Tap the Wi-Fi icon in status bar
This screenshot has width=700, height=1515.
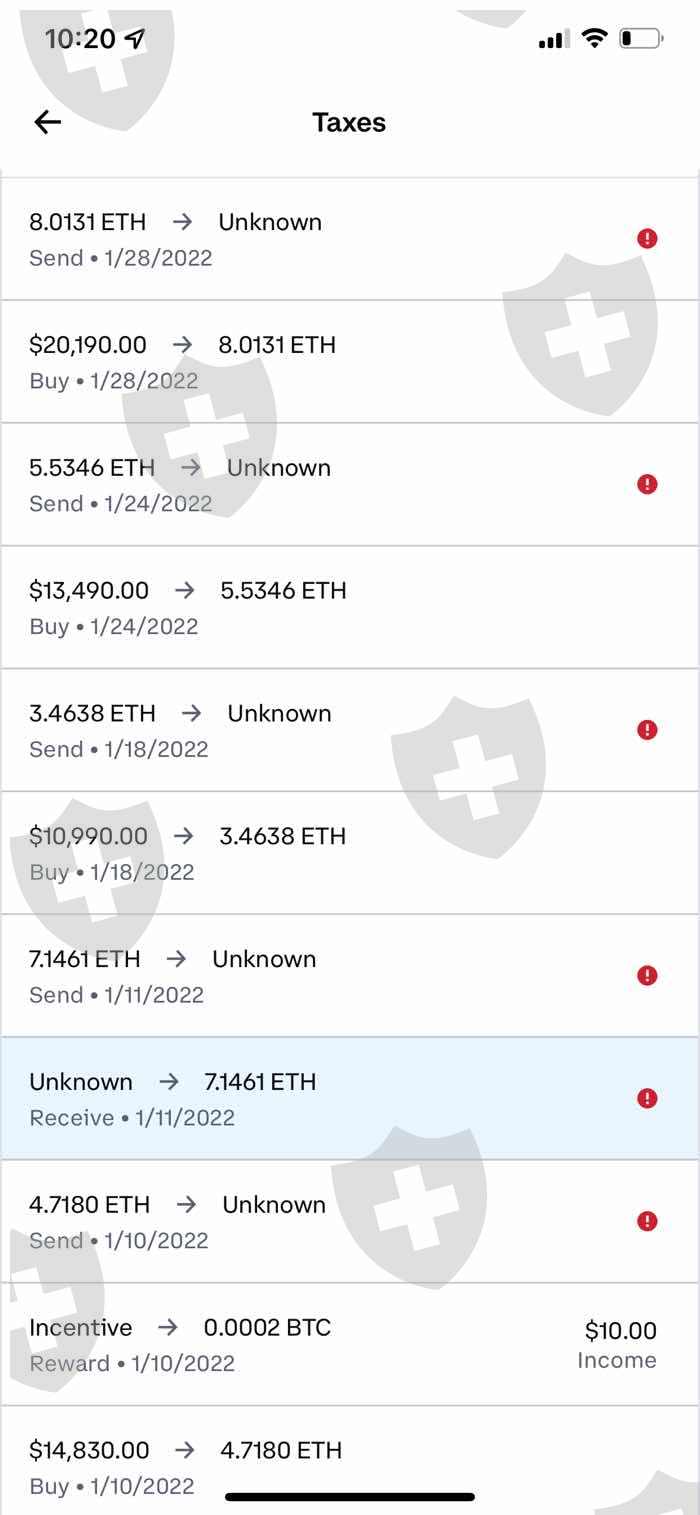[594, 38]
